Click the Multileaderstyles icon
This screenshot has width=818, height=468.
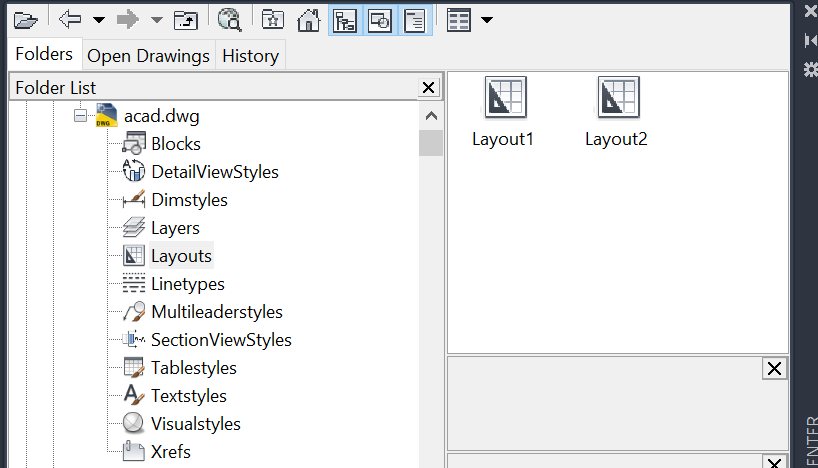134,311
